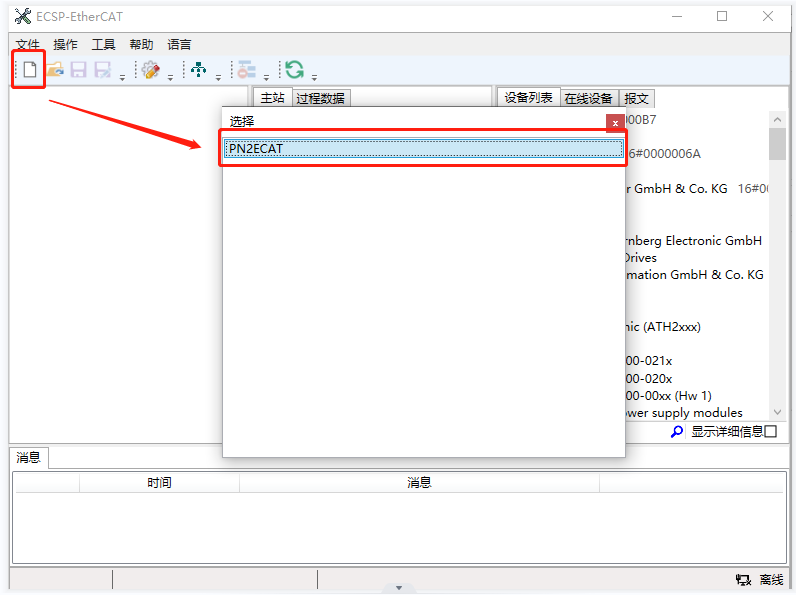
Task: Click the green refresh arrows icon
Action: (294, 70)
